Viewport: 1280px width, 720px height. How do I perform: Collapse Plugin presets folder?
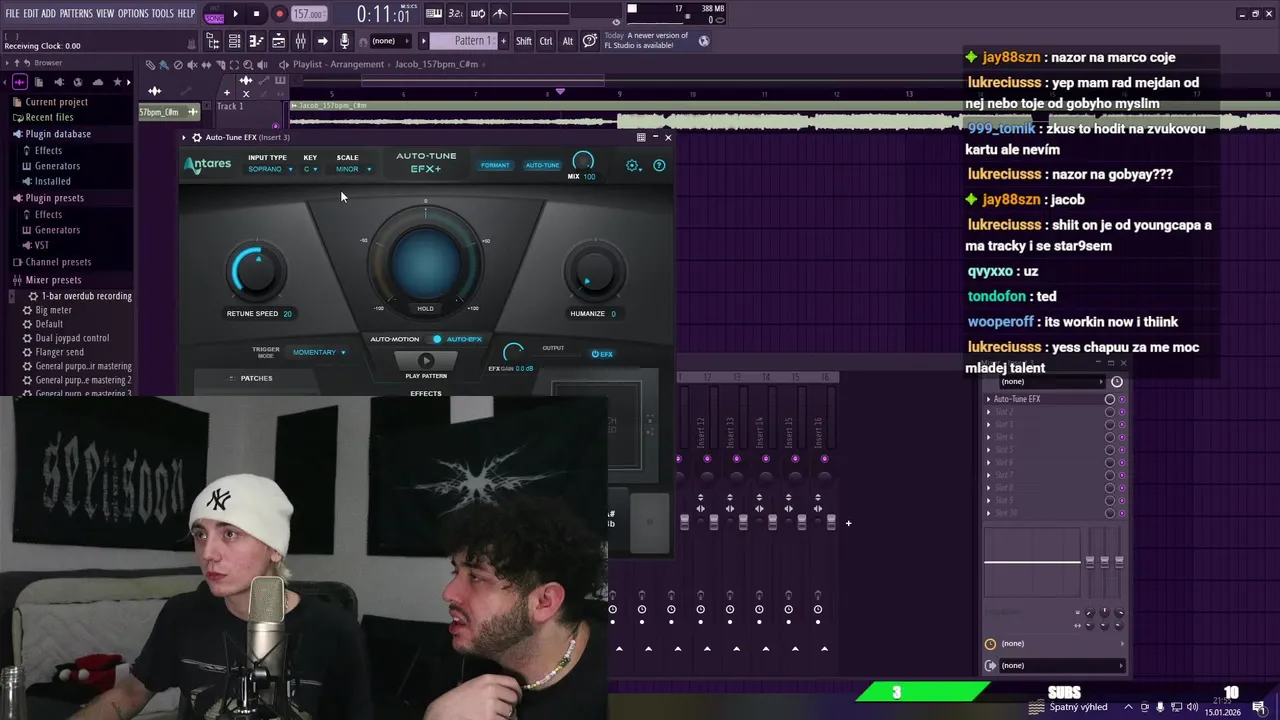click(54, 198)
